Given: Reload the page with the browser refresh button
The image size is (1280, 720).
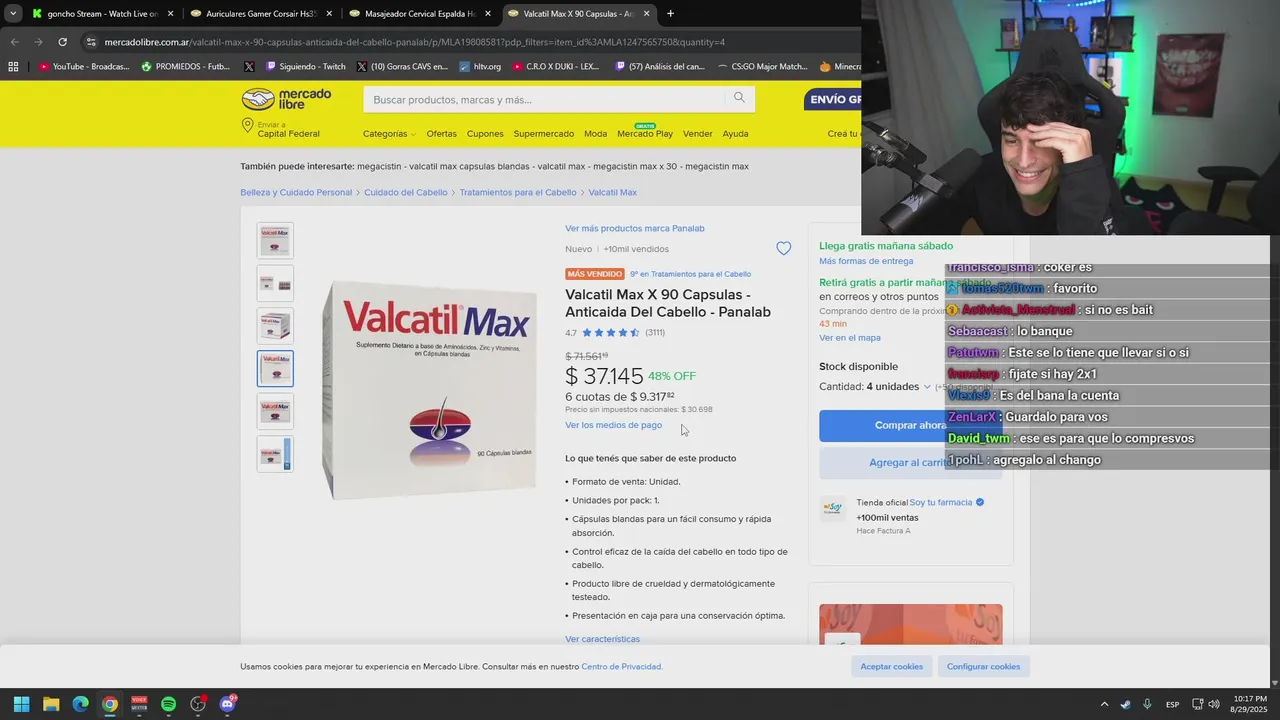Looking at the screenshot, I should click(62, 42).
